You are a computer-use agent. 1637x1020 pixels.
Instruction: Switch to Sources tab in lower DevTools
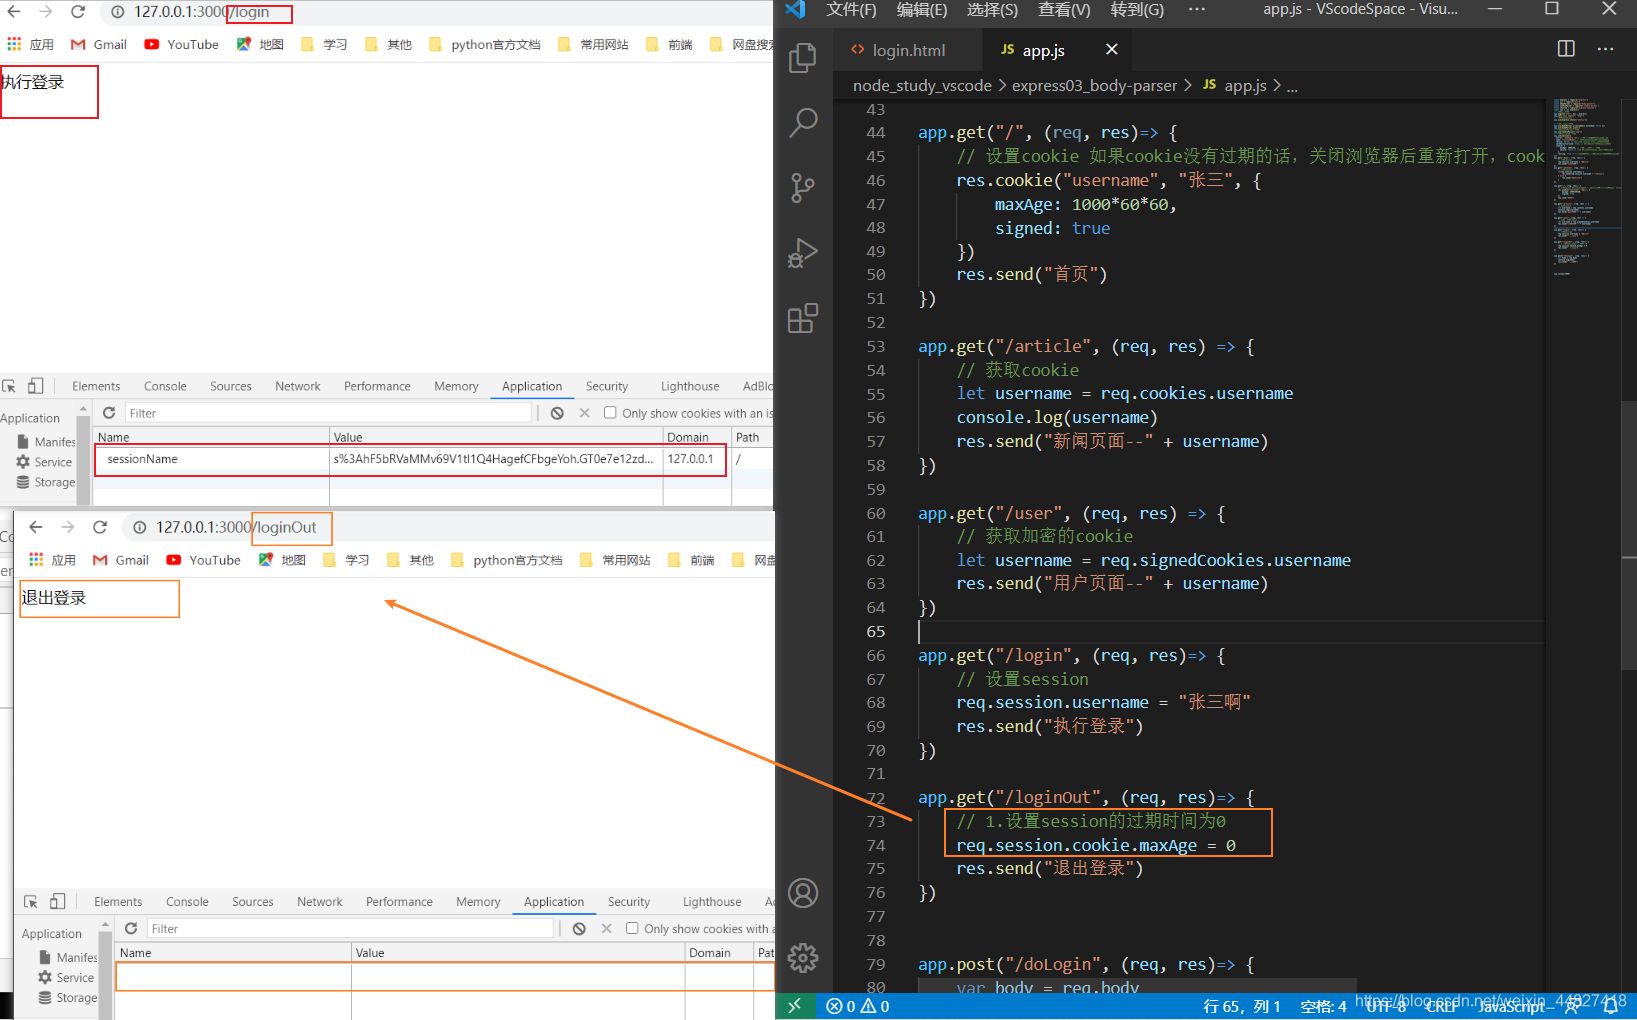tap(253, 902)
